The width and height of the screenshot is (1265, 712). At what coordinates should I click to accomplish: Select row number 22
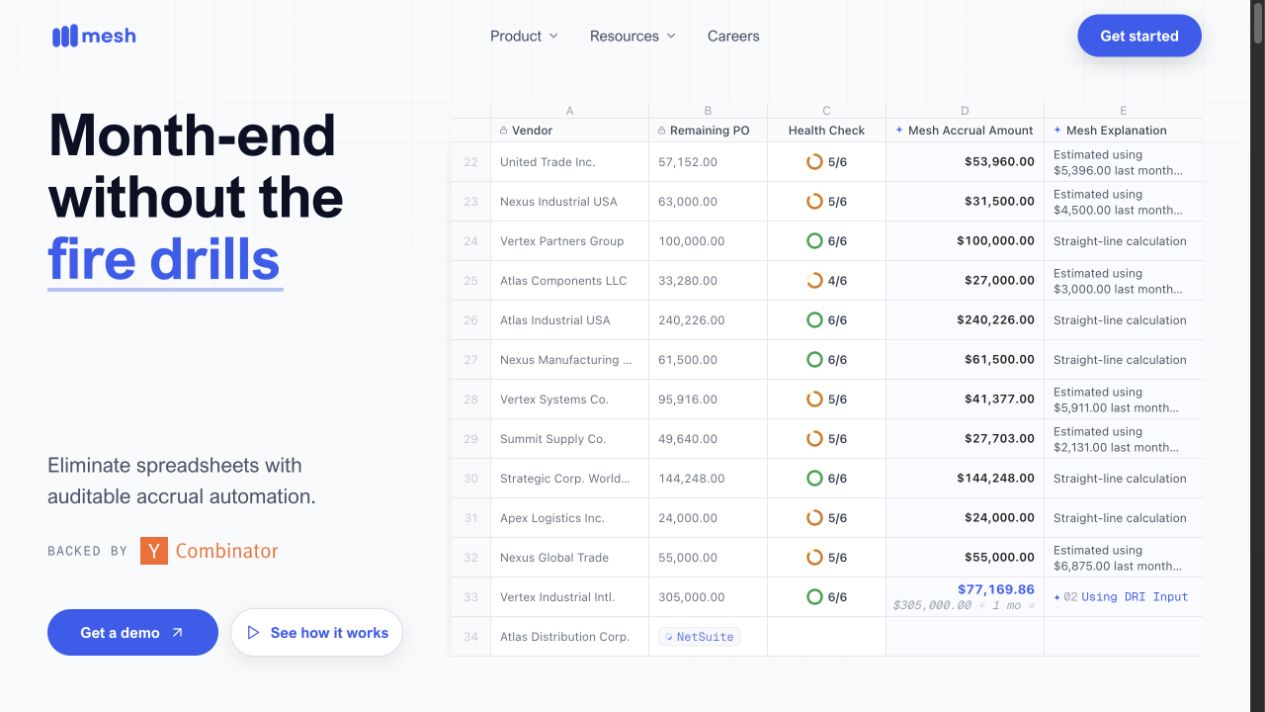470,162
